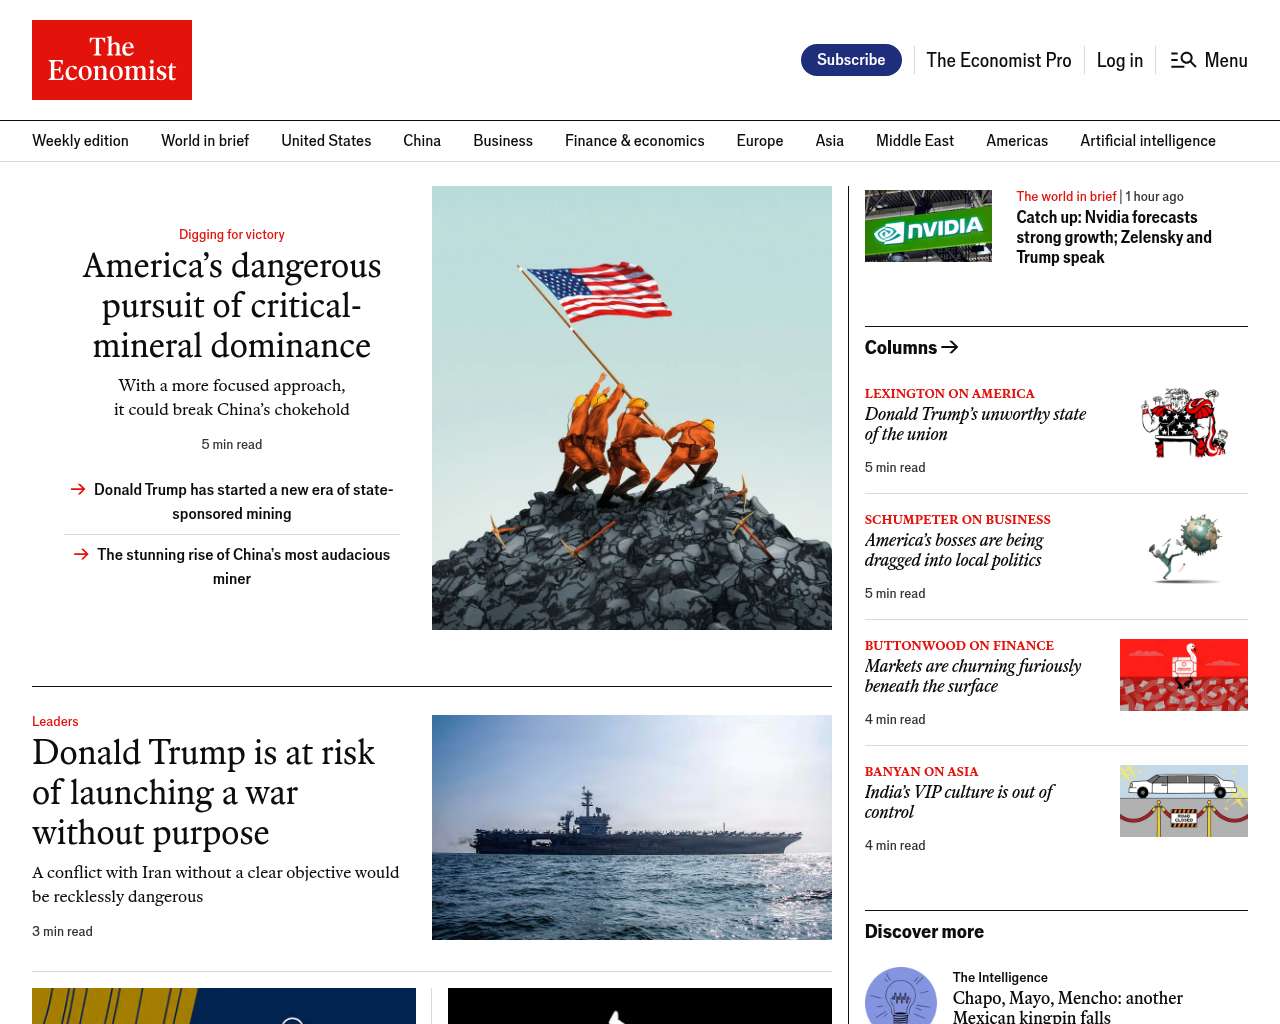Viewport: 1280px width, 1024px height.
Task: Click "A conflict with Iran" summary text
Action: point(216,884)
